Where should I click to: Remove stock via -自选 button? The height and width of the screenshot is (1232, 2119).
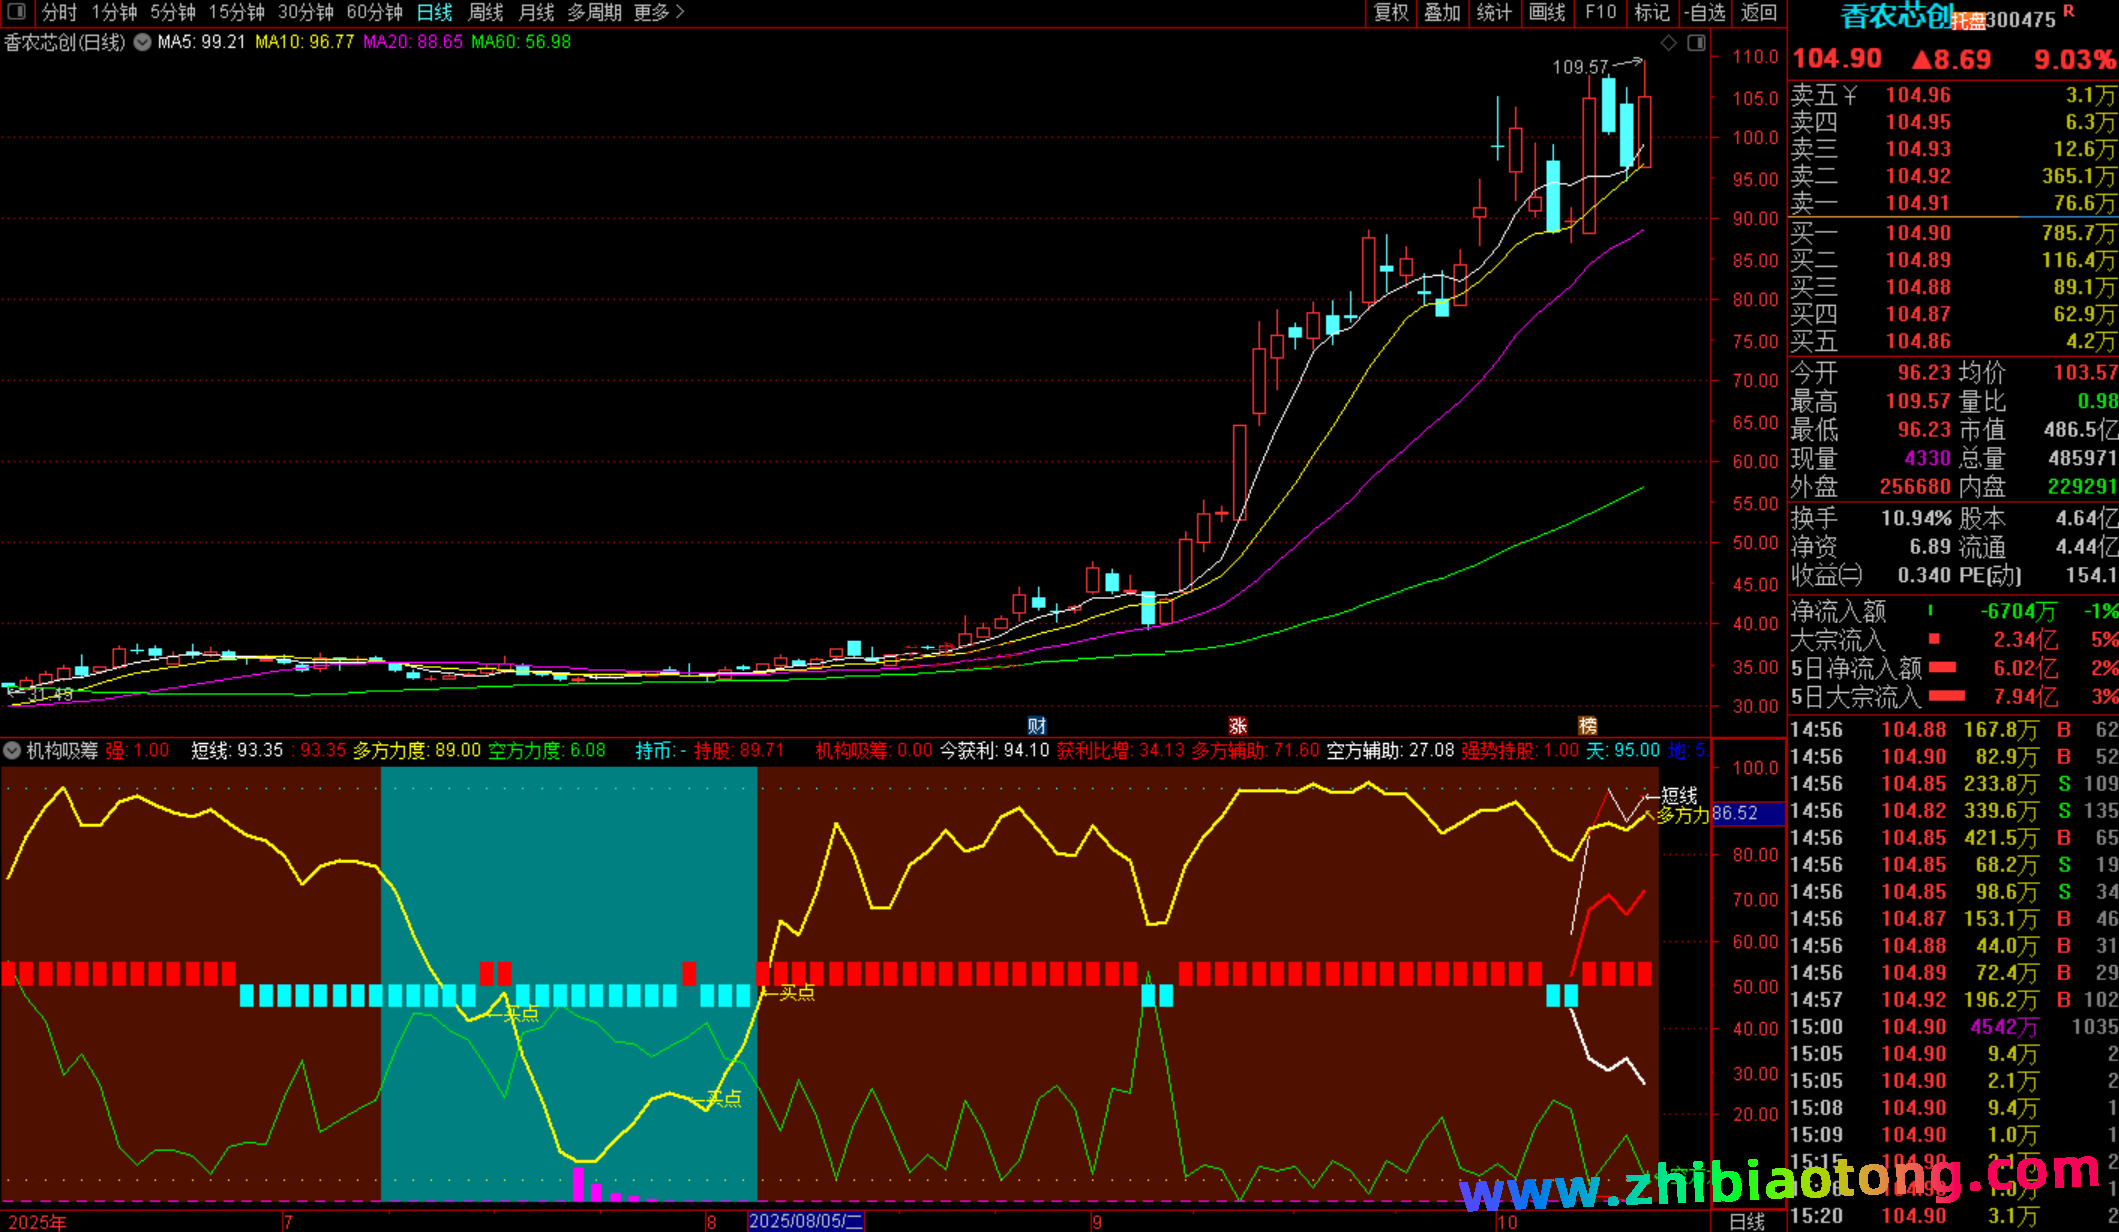pos(1704,12)
